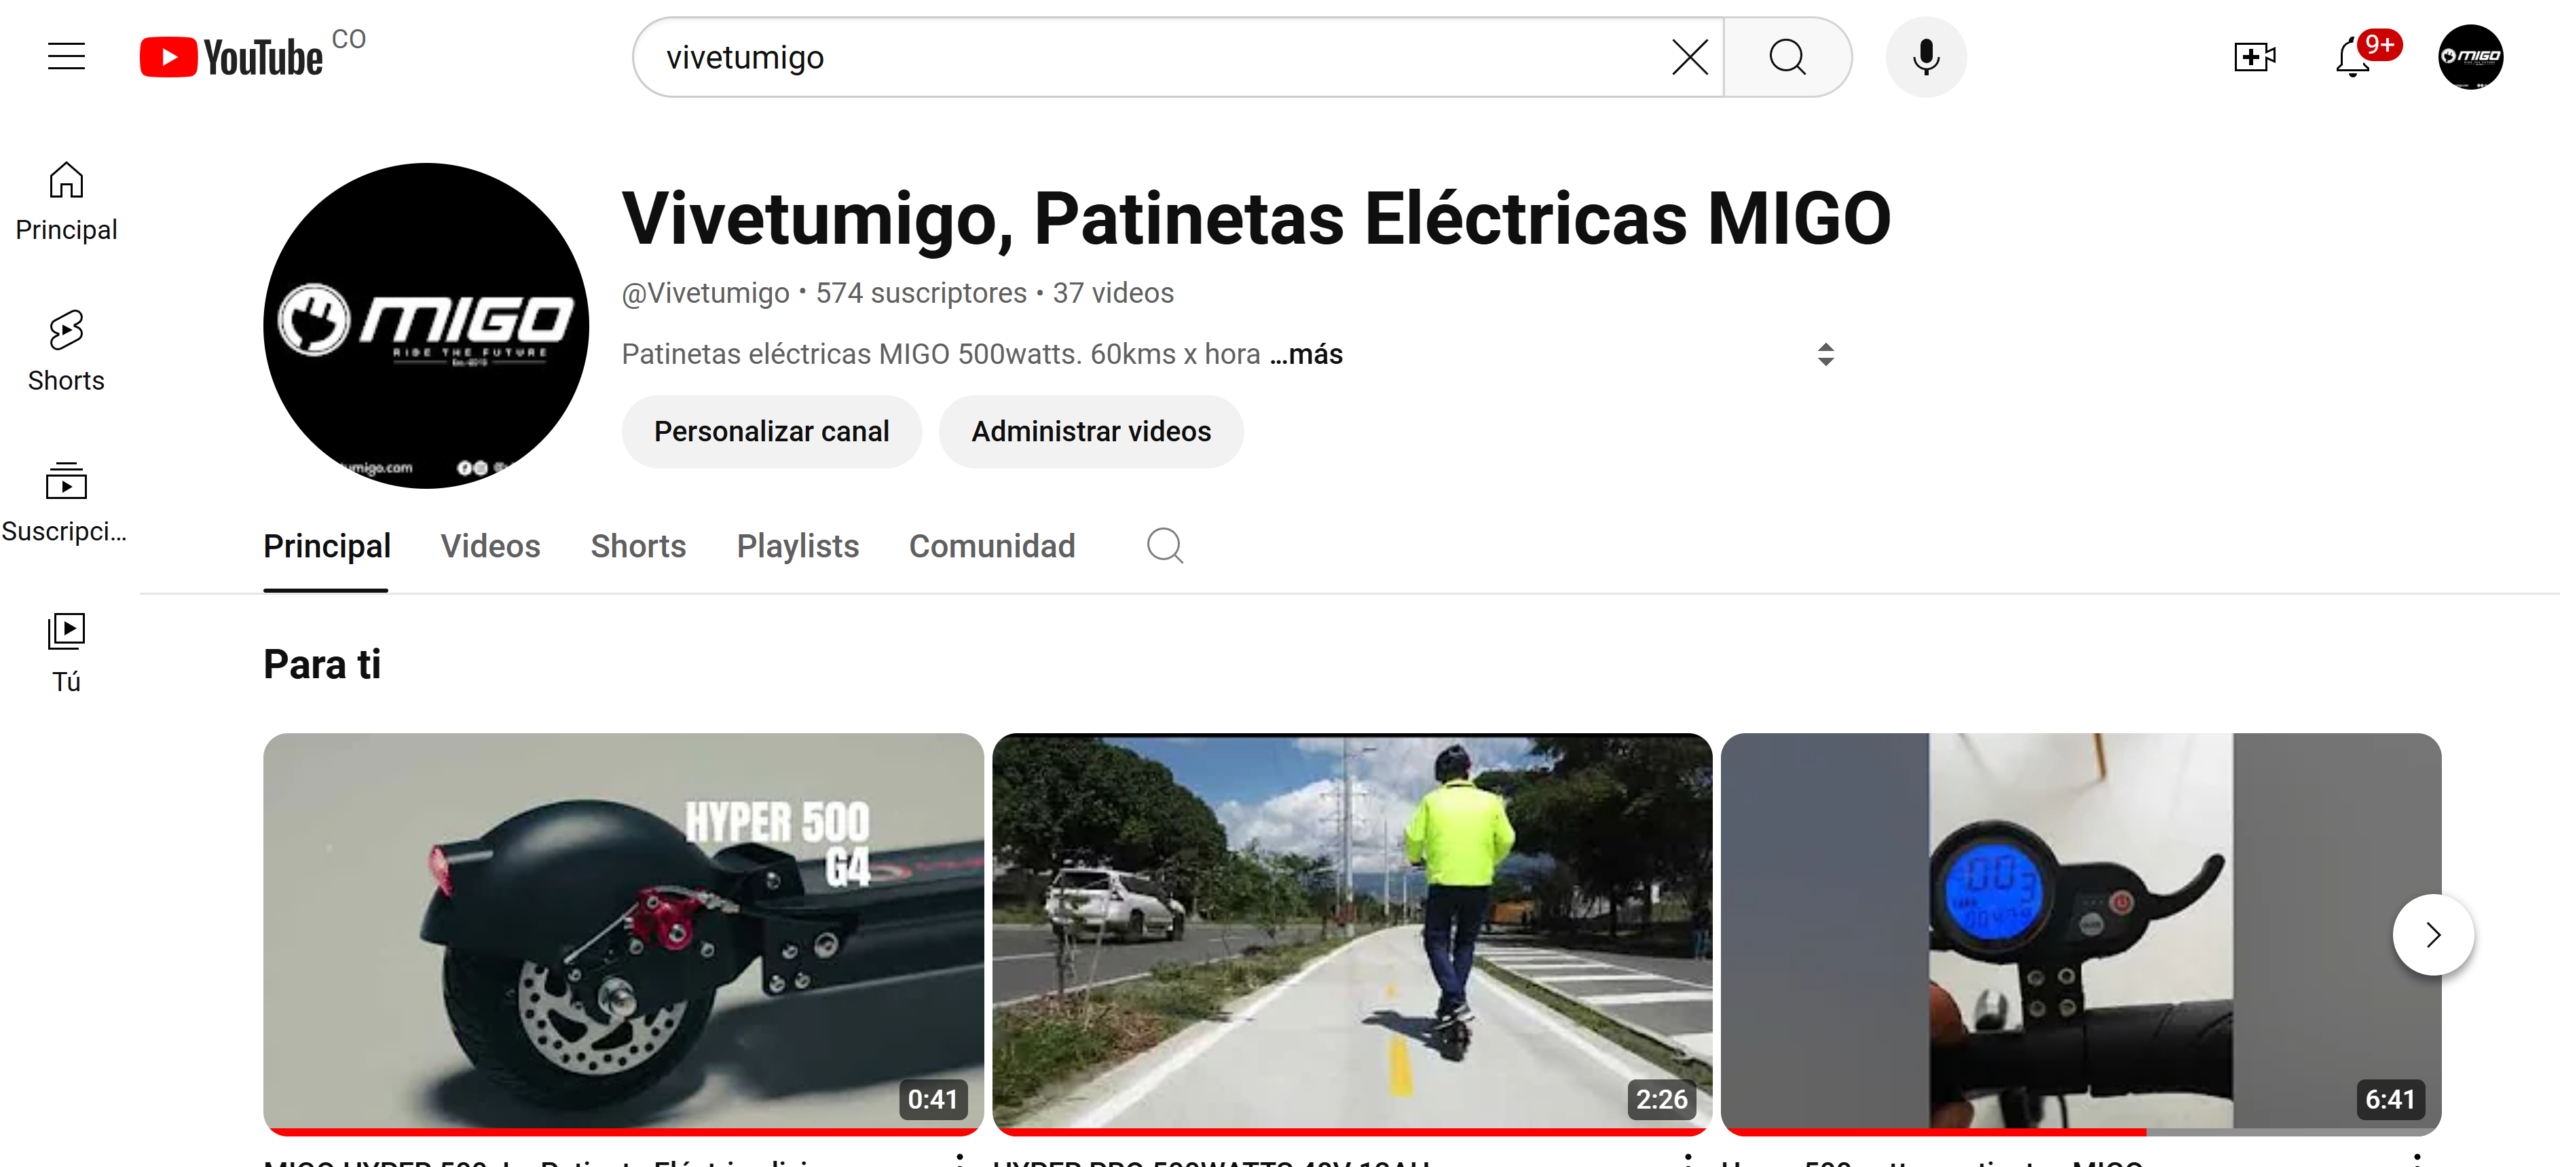Screen dimensions: 2560x1167
Task: Click the '37 videos' text
Action: pos(1113,293)
